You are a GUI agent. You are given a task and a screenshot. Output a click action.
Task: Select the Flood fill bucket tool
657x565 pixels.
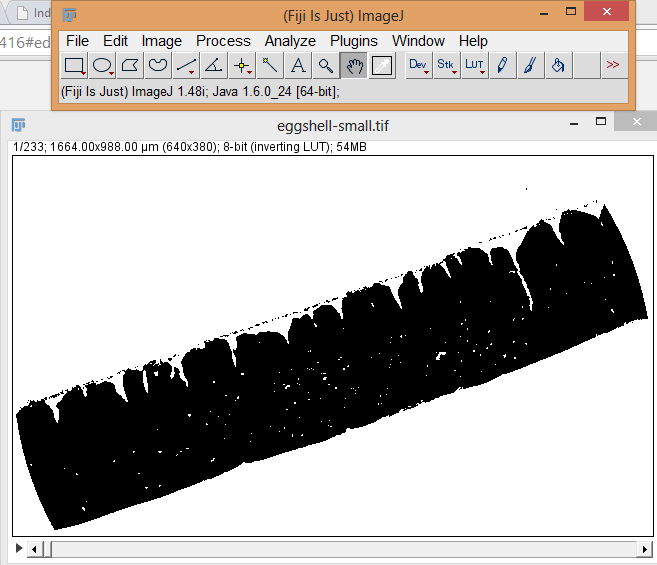[x=559, y=65]
